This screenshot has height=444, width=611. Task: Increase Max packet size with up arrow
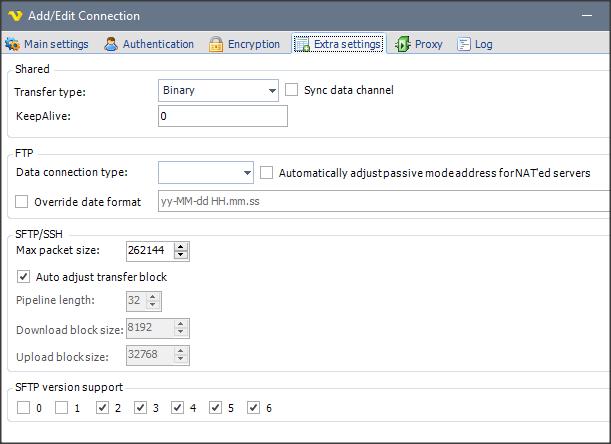click(x=181, y=246)
